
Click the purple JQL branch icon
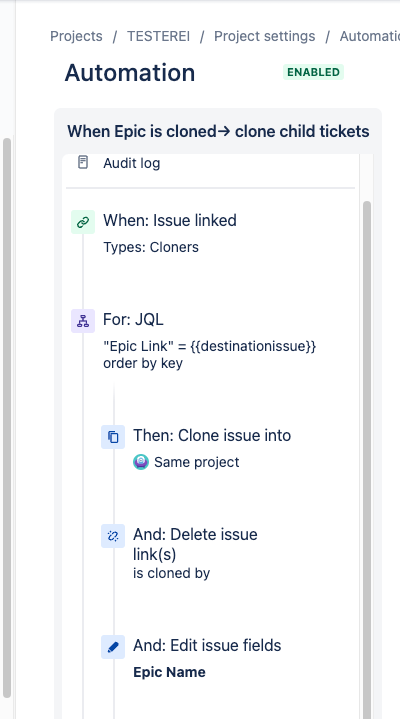[83, 321]
